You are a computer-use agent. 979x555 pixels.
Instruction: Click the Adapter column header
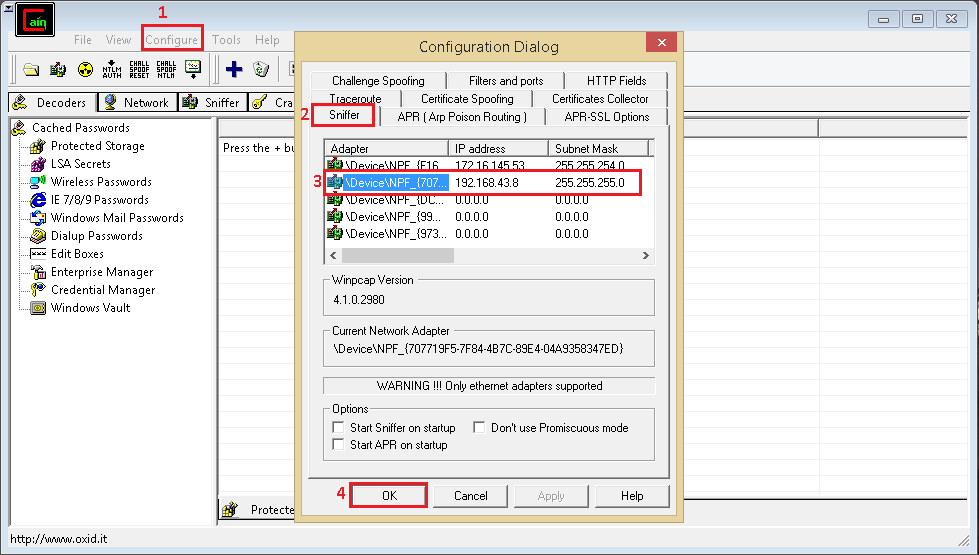click(x=386, y=149)
